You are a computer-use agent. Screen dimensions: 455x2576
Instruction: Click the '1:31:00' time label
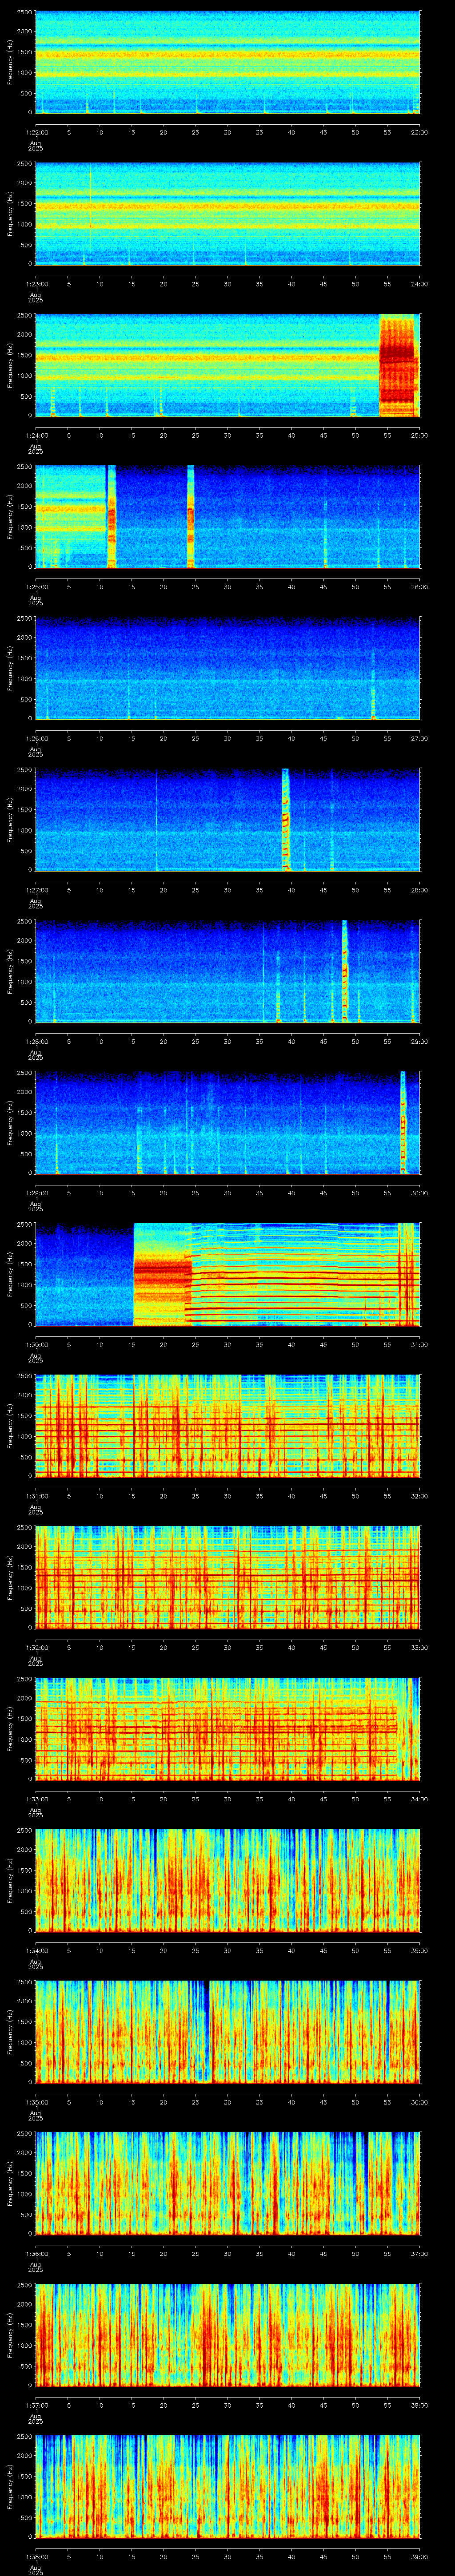point(36,1496)
